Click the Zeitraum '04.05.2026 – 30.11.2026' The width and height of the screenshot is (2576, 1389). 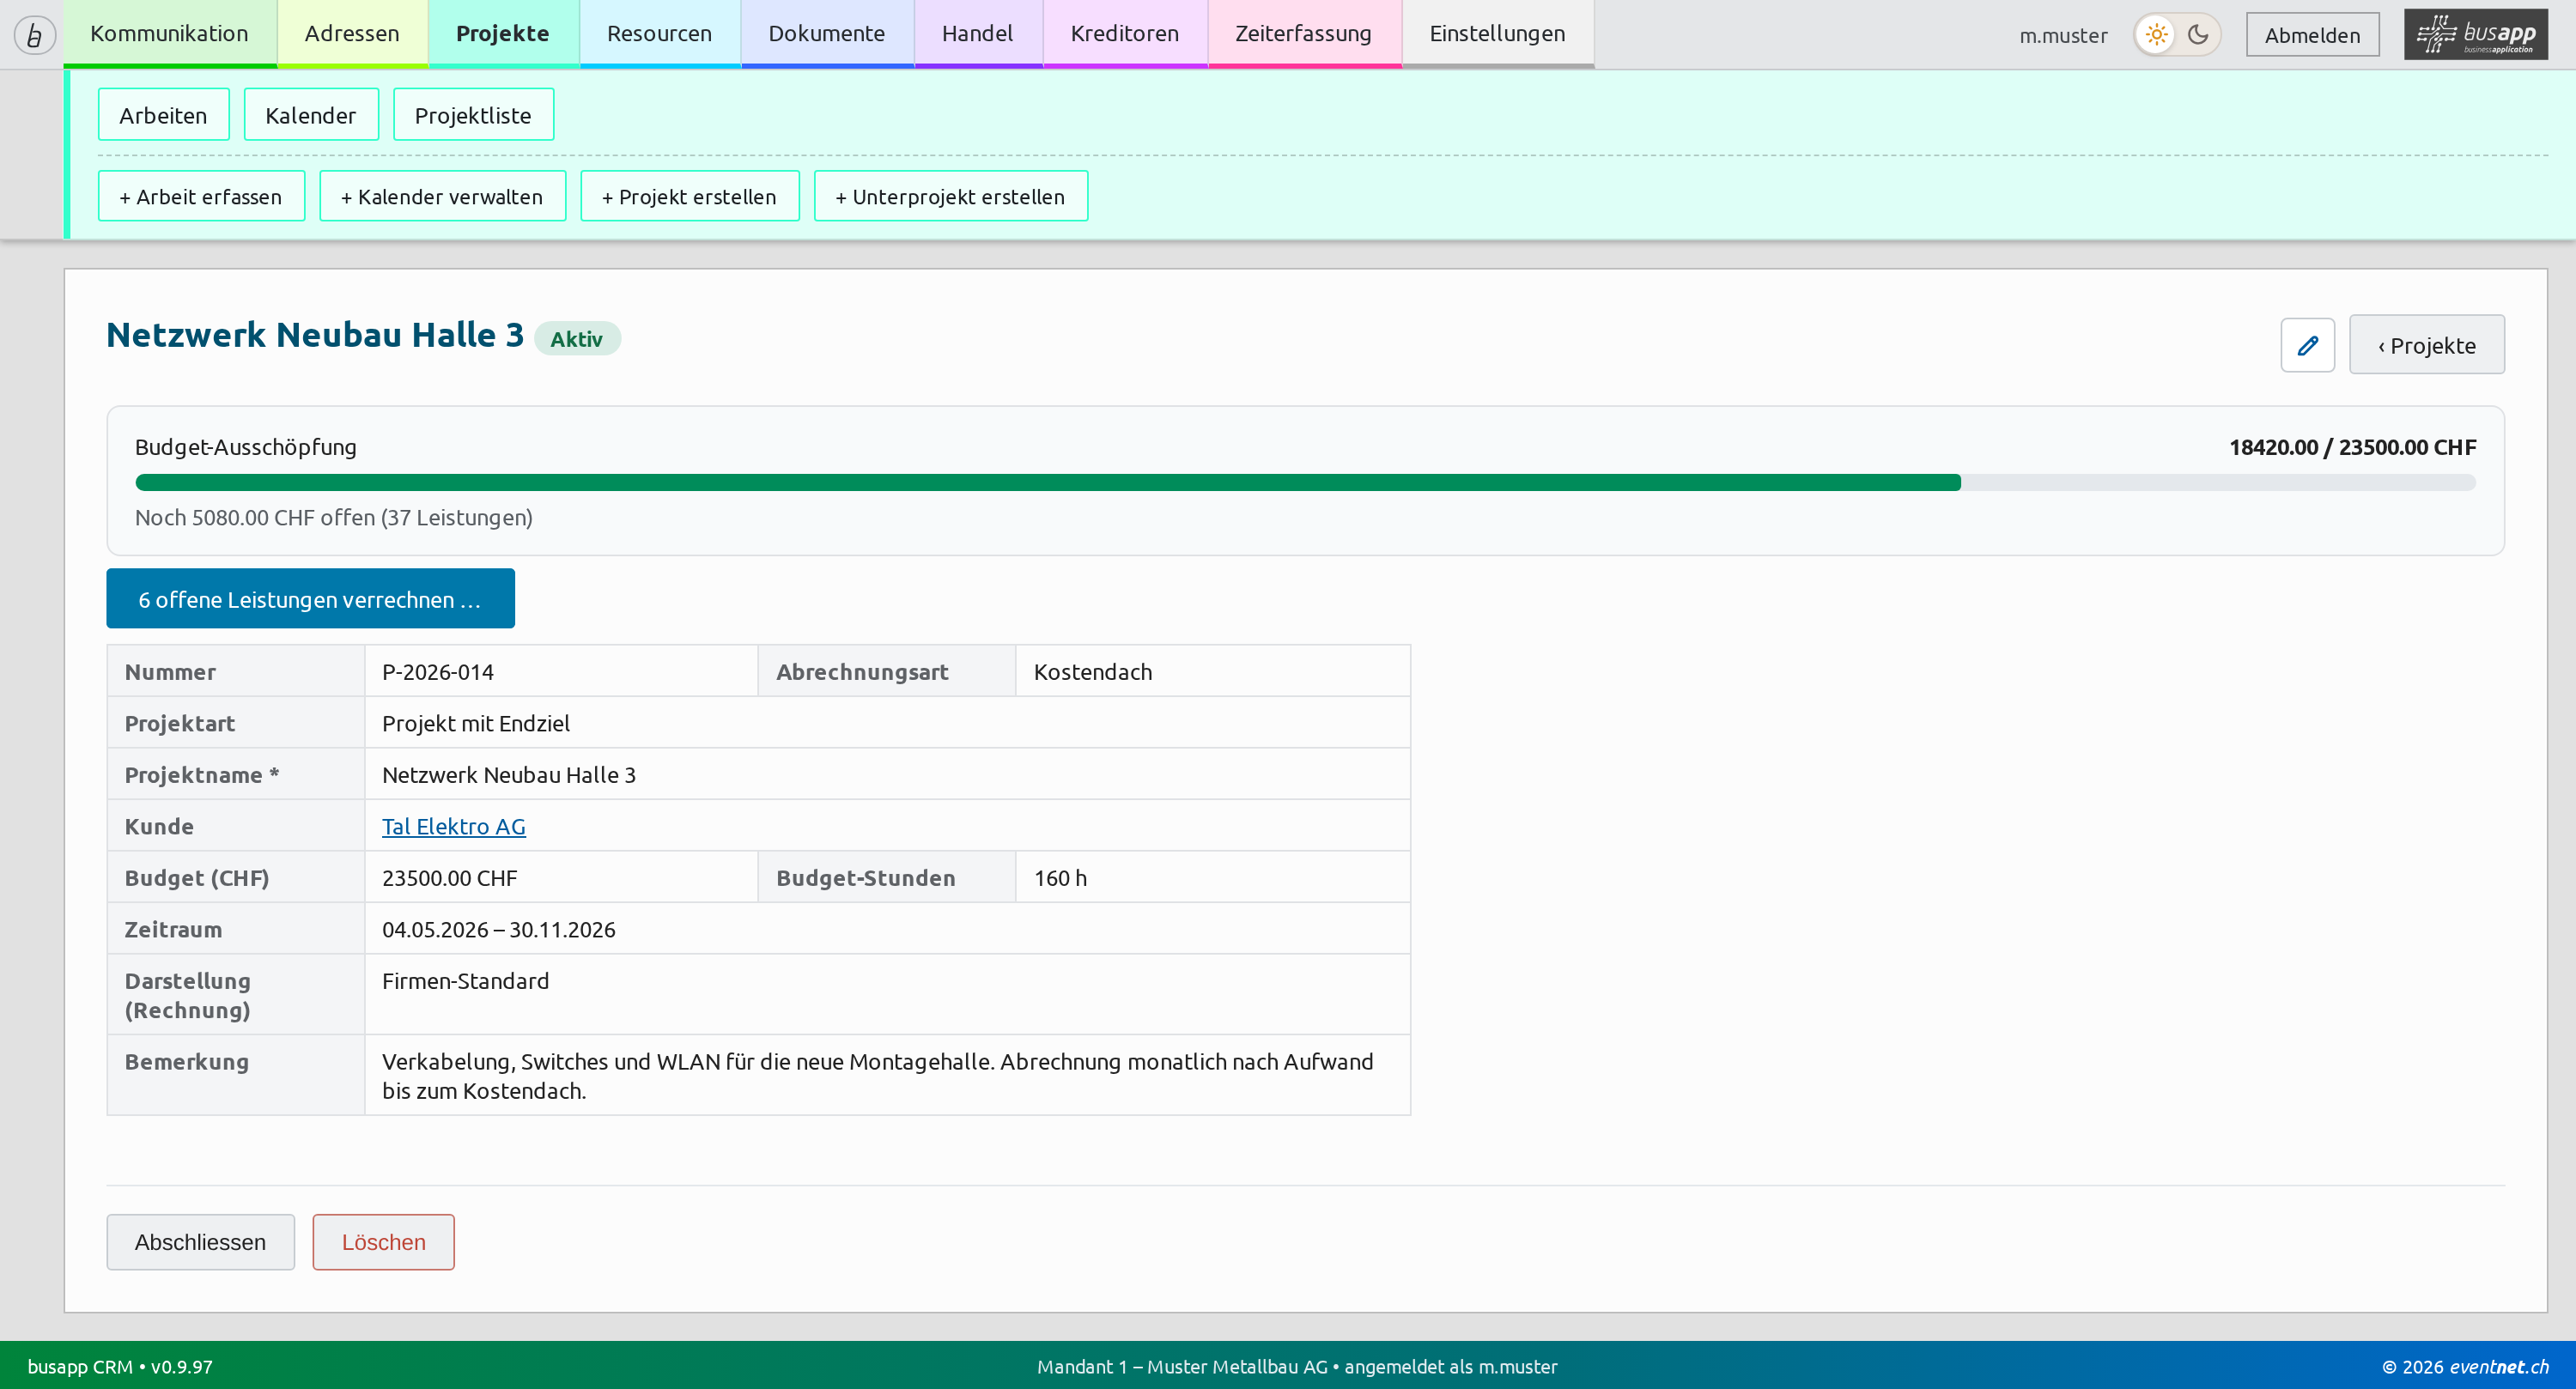[499, 929]
